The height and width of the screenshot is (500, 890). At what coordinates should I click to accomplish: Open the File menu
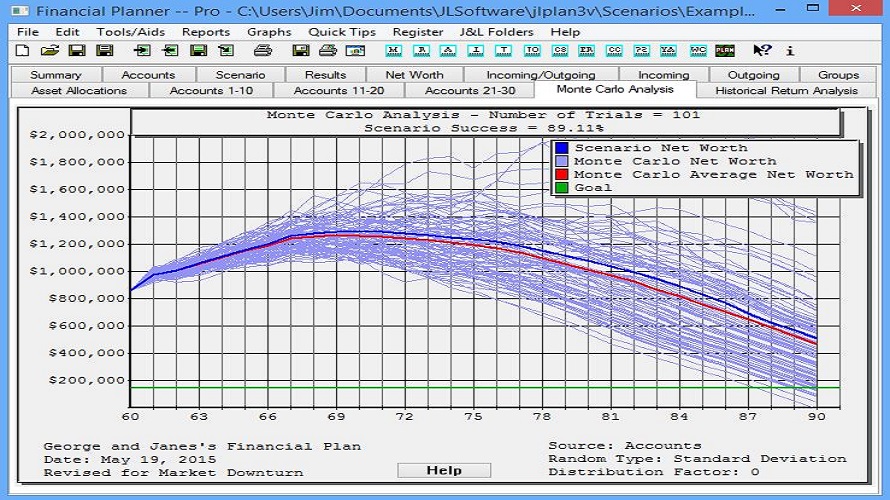pyautogui.click(x=28, y=32)
